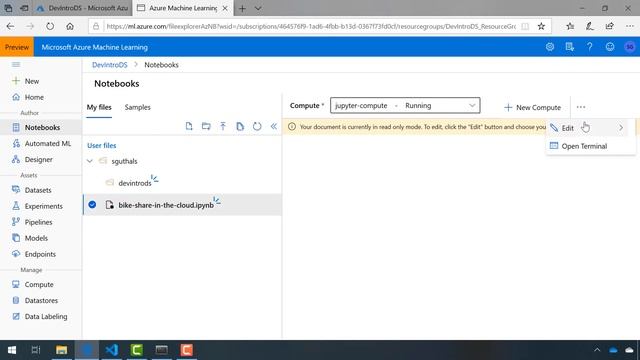Click the browser back button
Image resolution: width=640 pixels, height=360 pixels.
[x=10, y=26]
